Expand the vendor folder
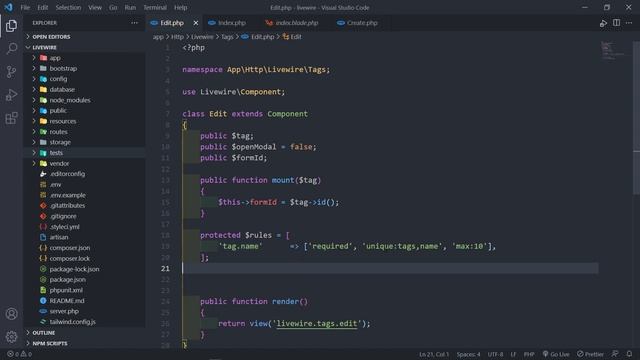 coord(85,163)
